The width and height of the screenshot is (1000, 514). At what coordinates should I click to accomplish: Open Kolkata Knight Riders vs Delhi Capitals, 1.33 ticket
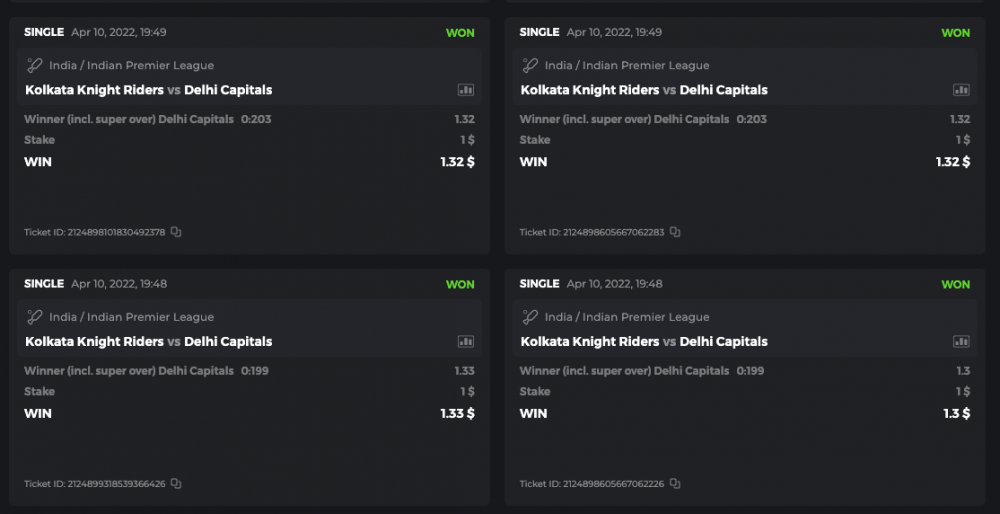148,341
